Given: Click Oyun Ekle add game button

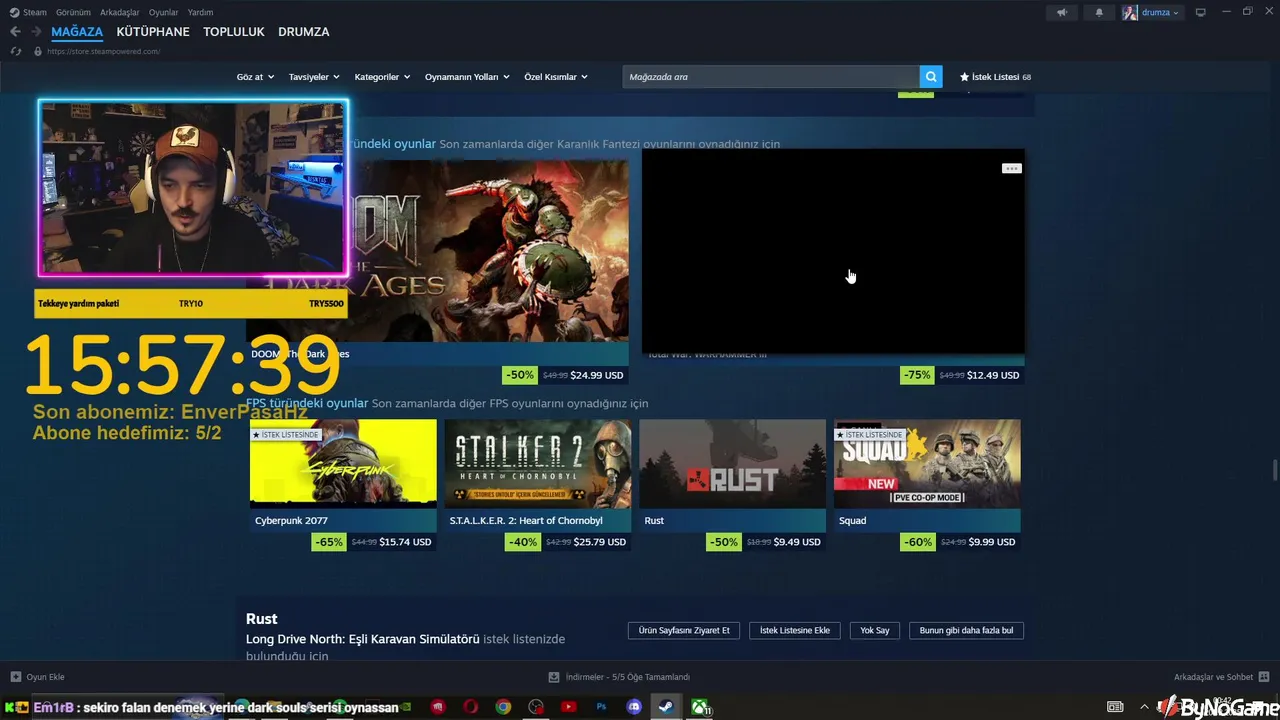Looking at the screenshot, I should click(x=38, y=677).
